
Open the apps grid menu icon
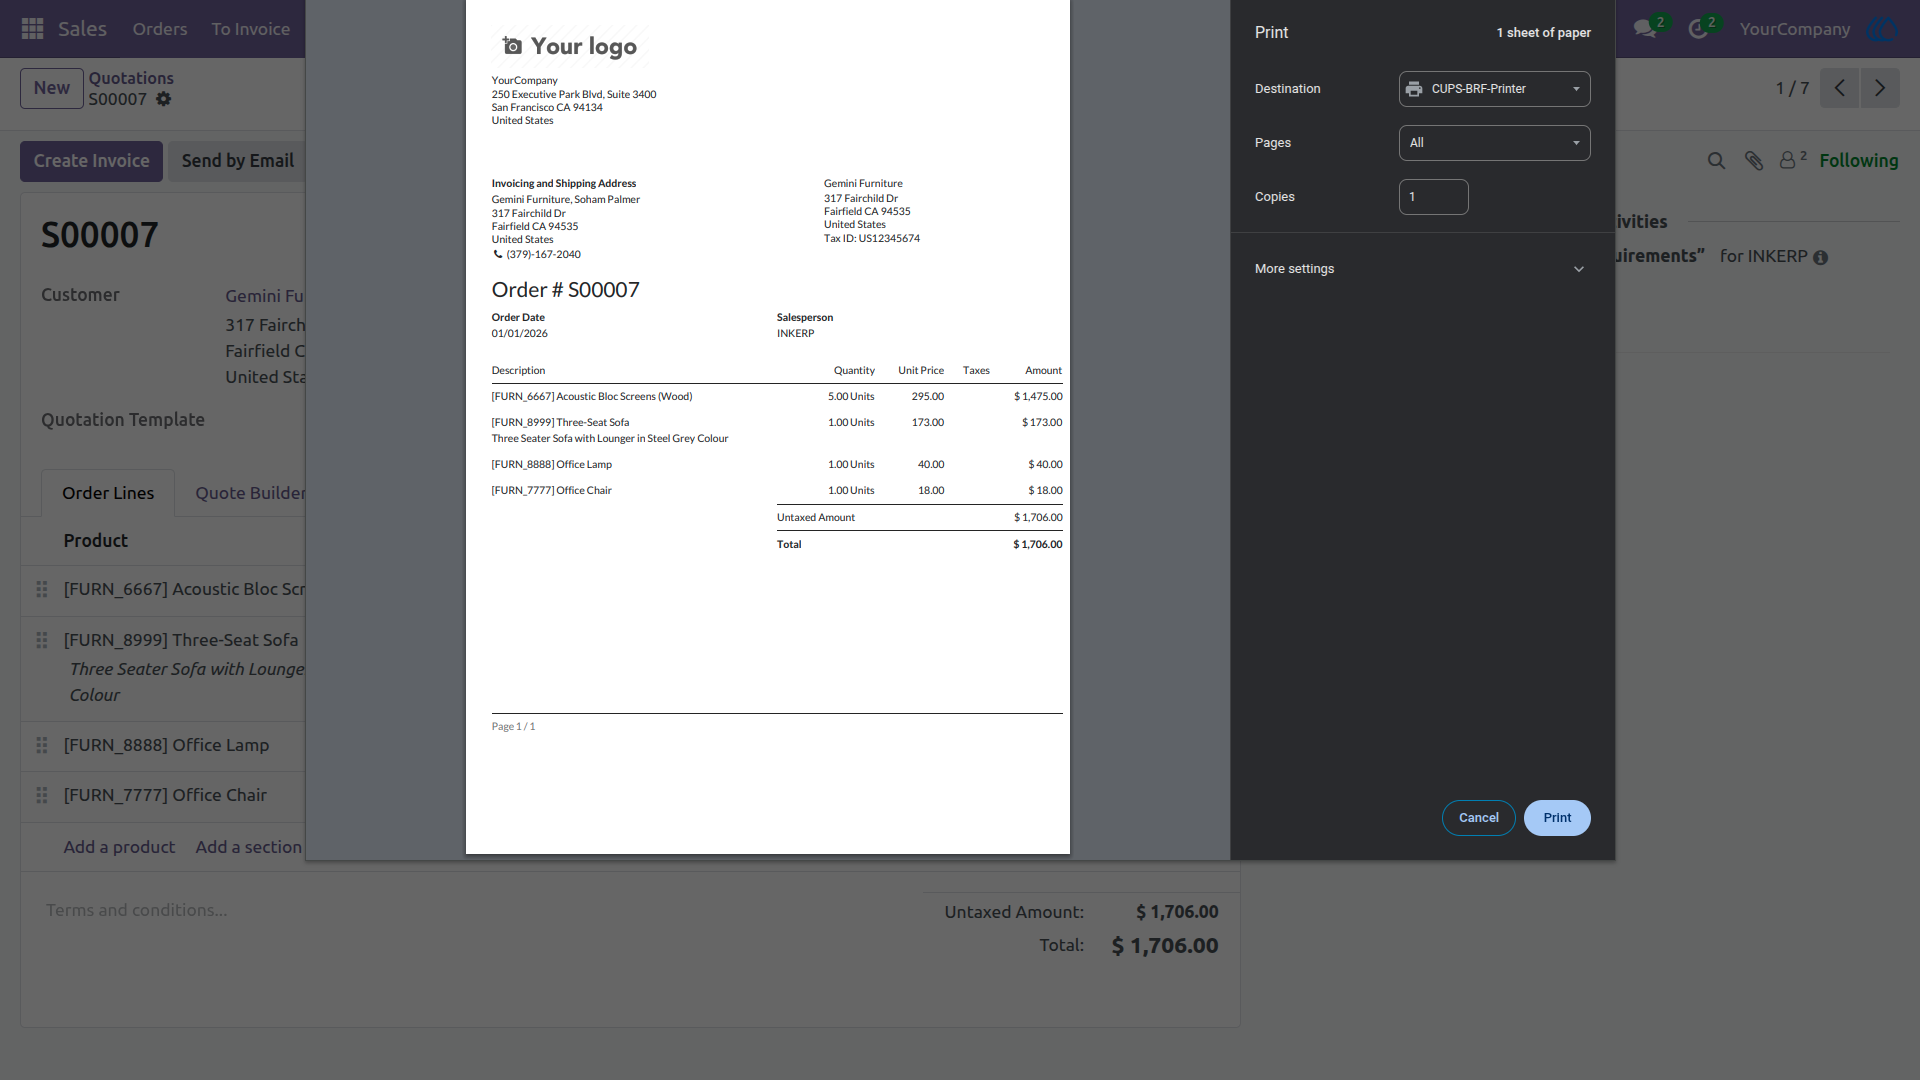[32, 29]
